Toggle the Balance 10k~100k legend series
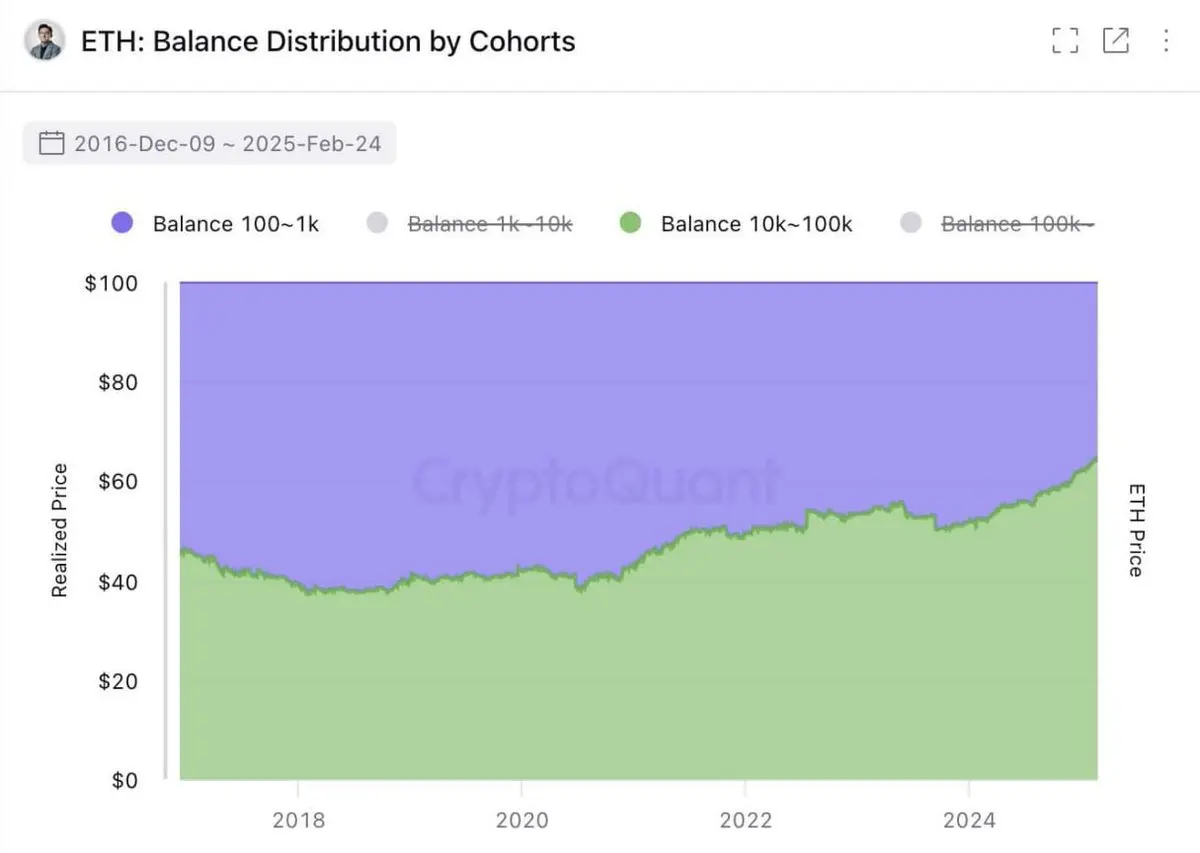 tap(735, 224)
